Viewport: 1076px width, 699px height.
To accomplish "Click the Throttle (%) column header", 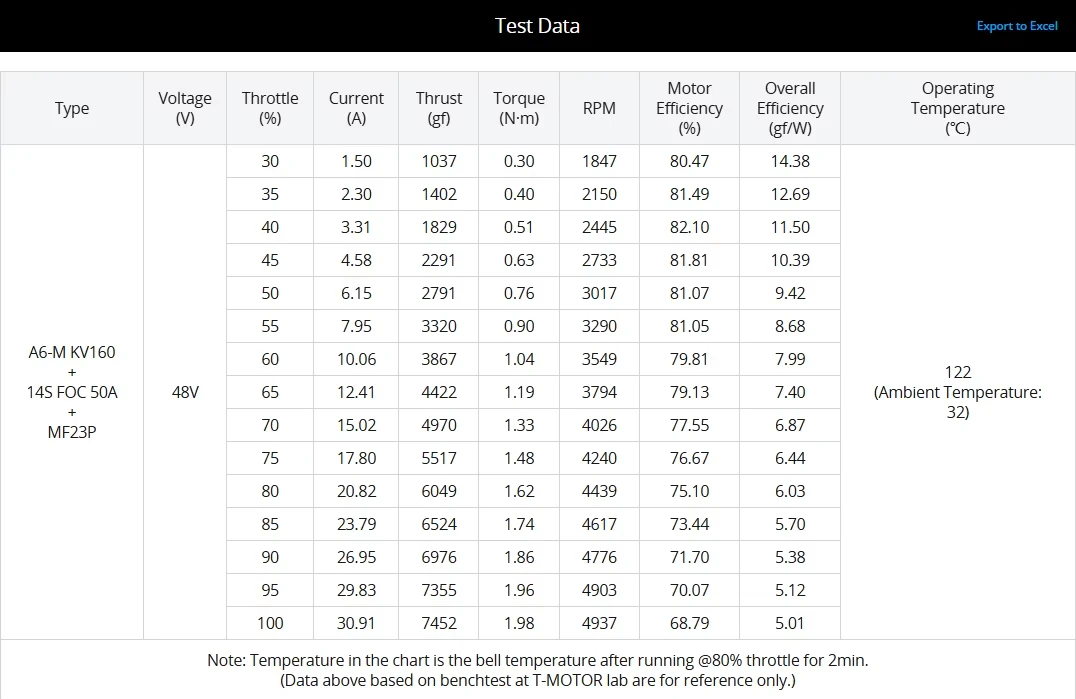I will 270,108.
